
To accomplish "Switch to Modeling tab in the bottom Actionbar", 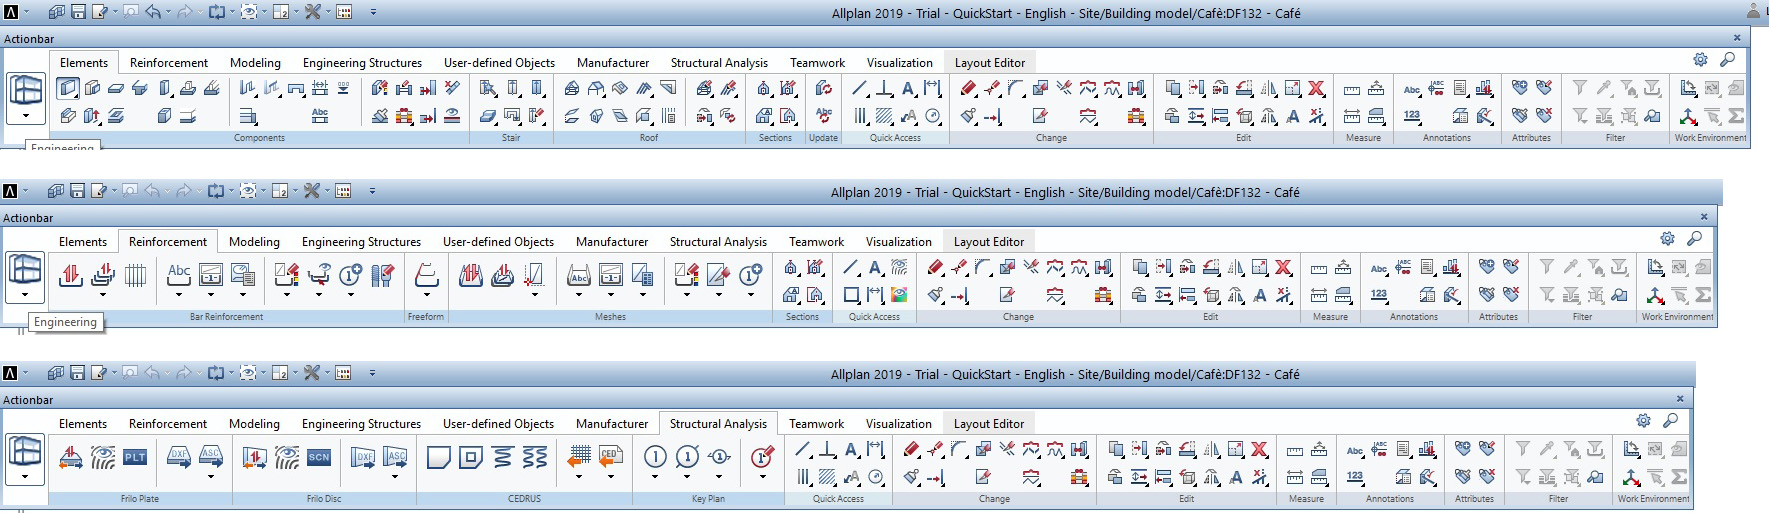I will (x=254, y=424).
